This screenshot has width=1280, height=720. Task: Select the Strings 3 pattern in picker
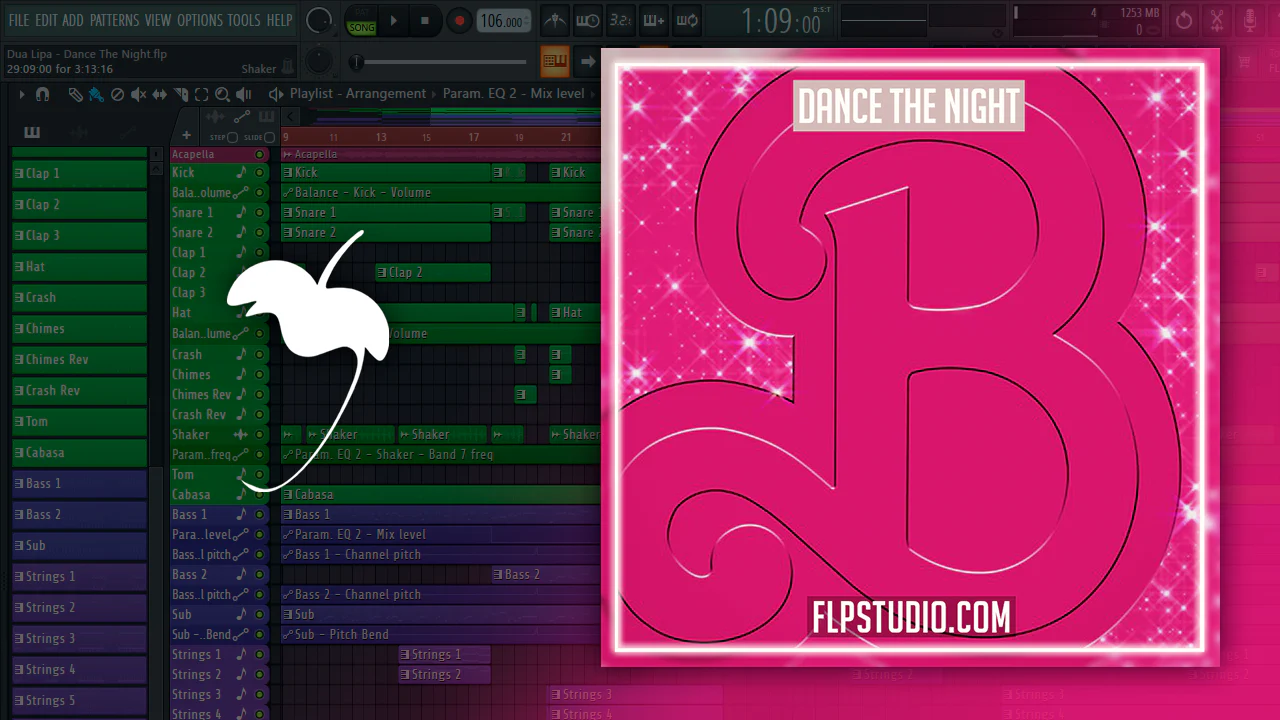[x=79, y=638]
